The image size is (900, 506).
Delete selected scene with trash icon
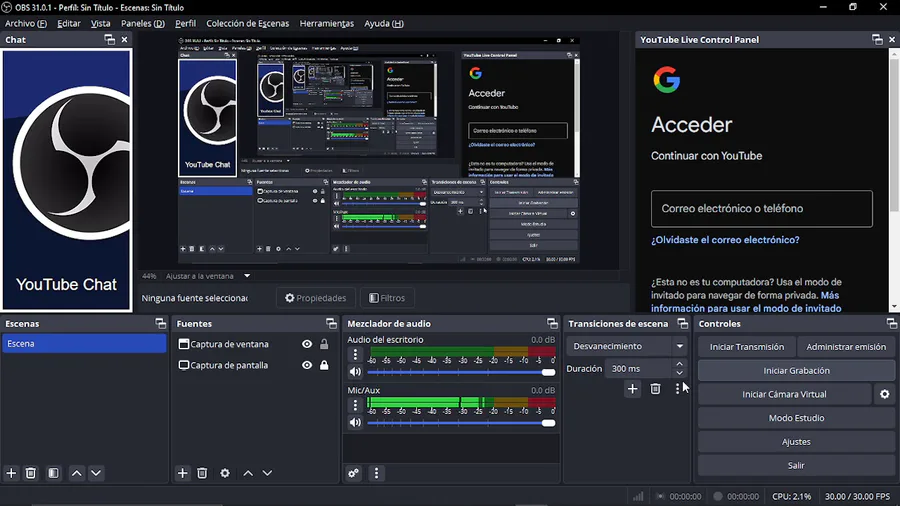point(31,473)
